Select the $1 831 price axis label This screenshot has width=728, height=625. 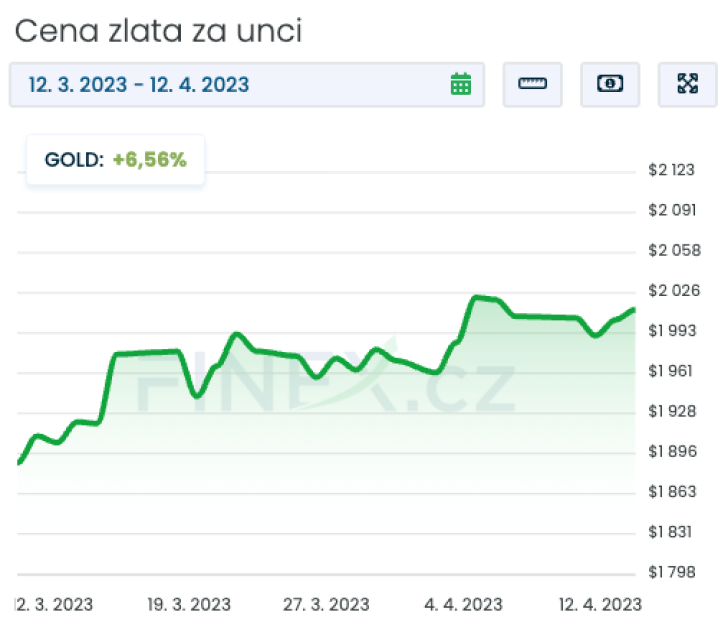pyautogui.click(x=670, y=532)
